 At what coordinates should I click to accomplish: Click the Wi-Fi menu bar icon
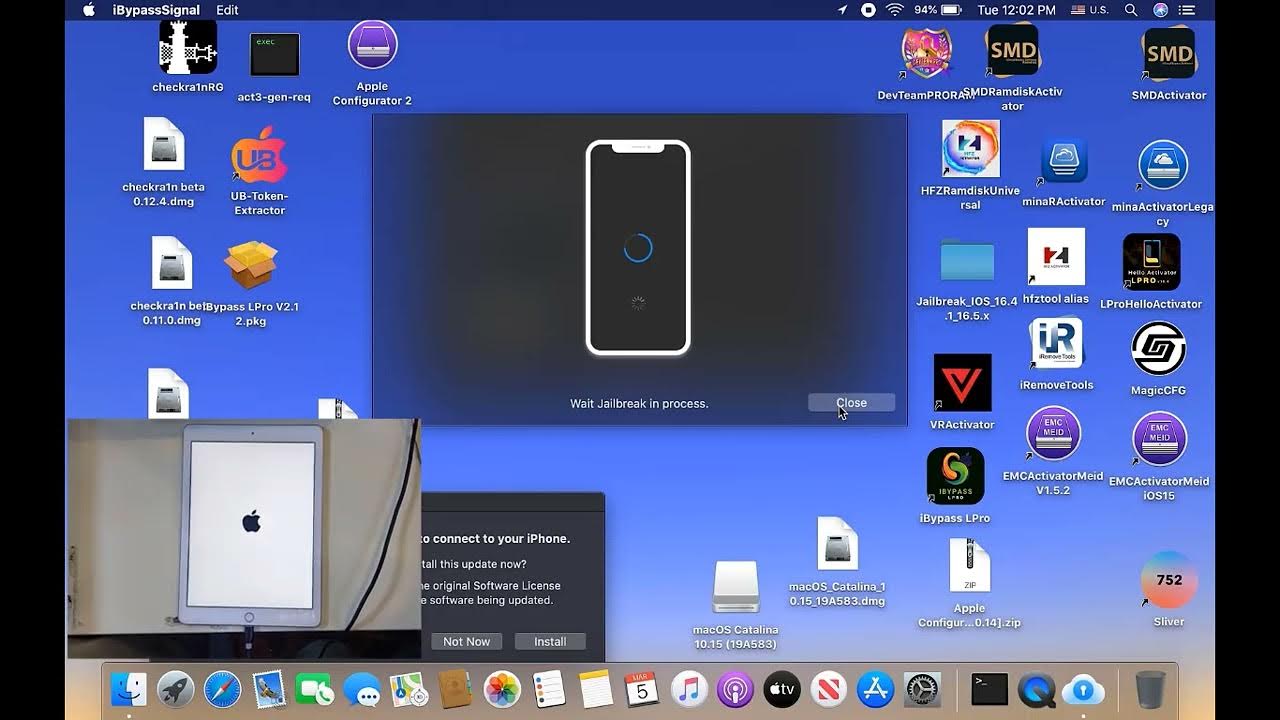[x=894, y=10]
